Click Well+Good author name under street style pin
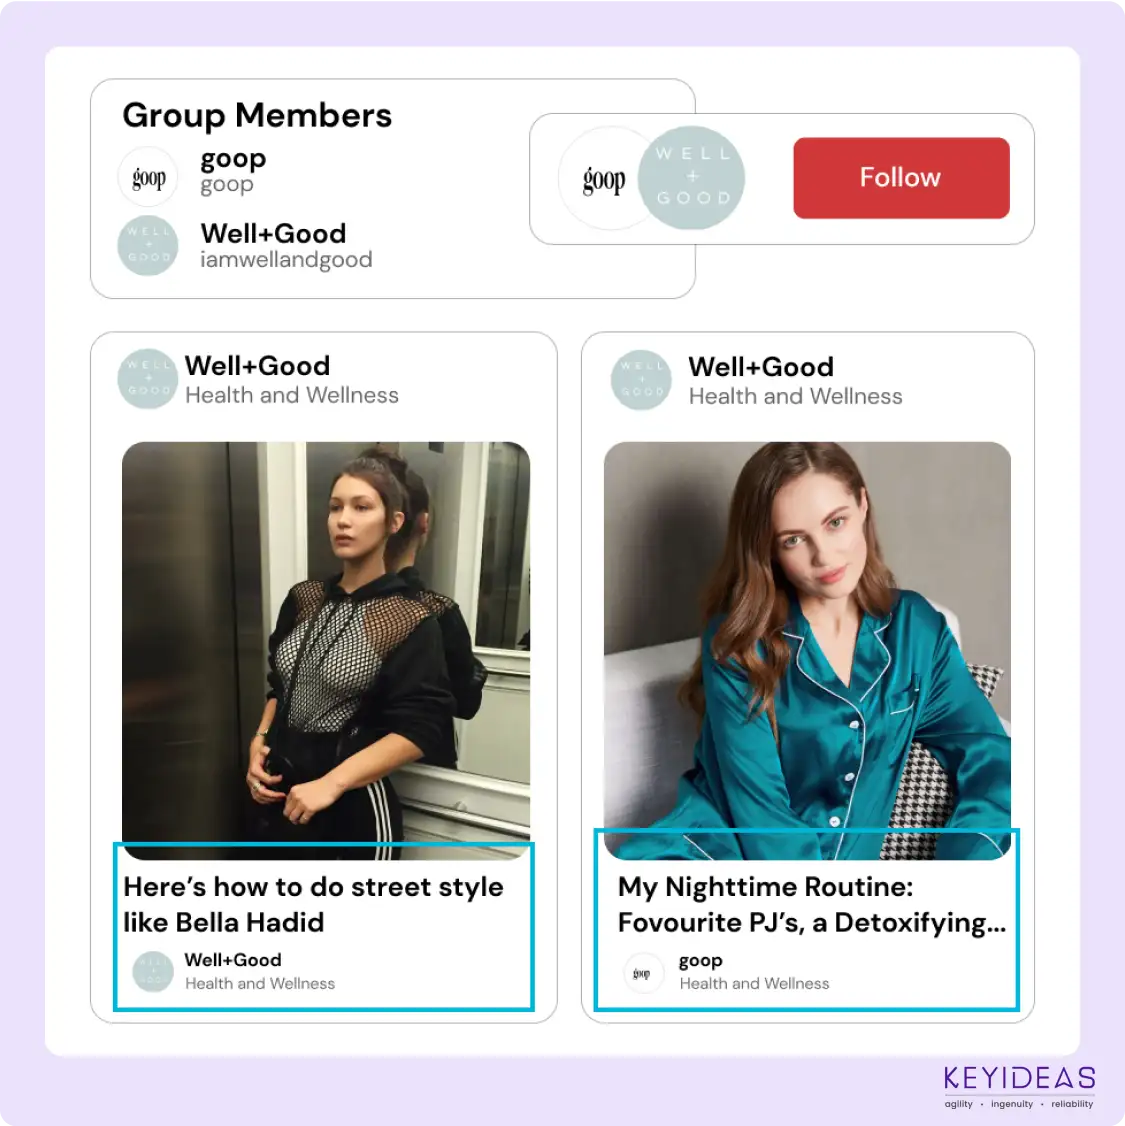Image resolution: width=1125 pixels, height=1126 pixels. coord(233,960)
